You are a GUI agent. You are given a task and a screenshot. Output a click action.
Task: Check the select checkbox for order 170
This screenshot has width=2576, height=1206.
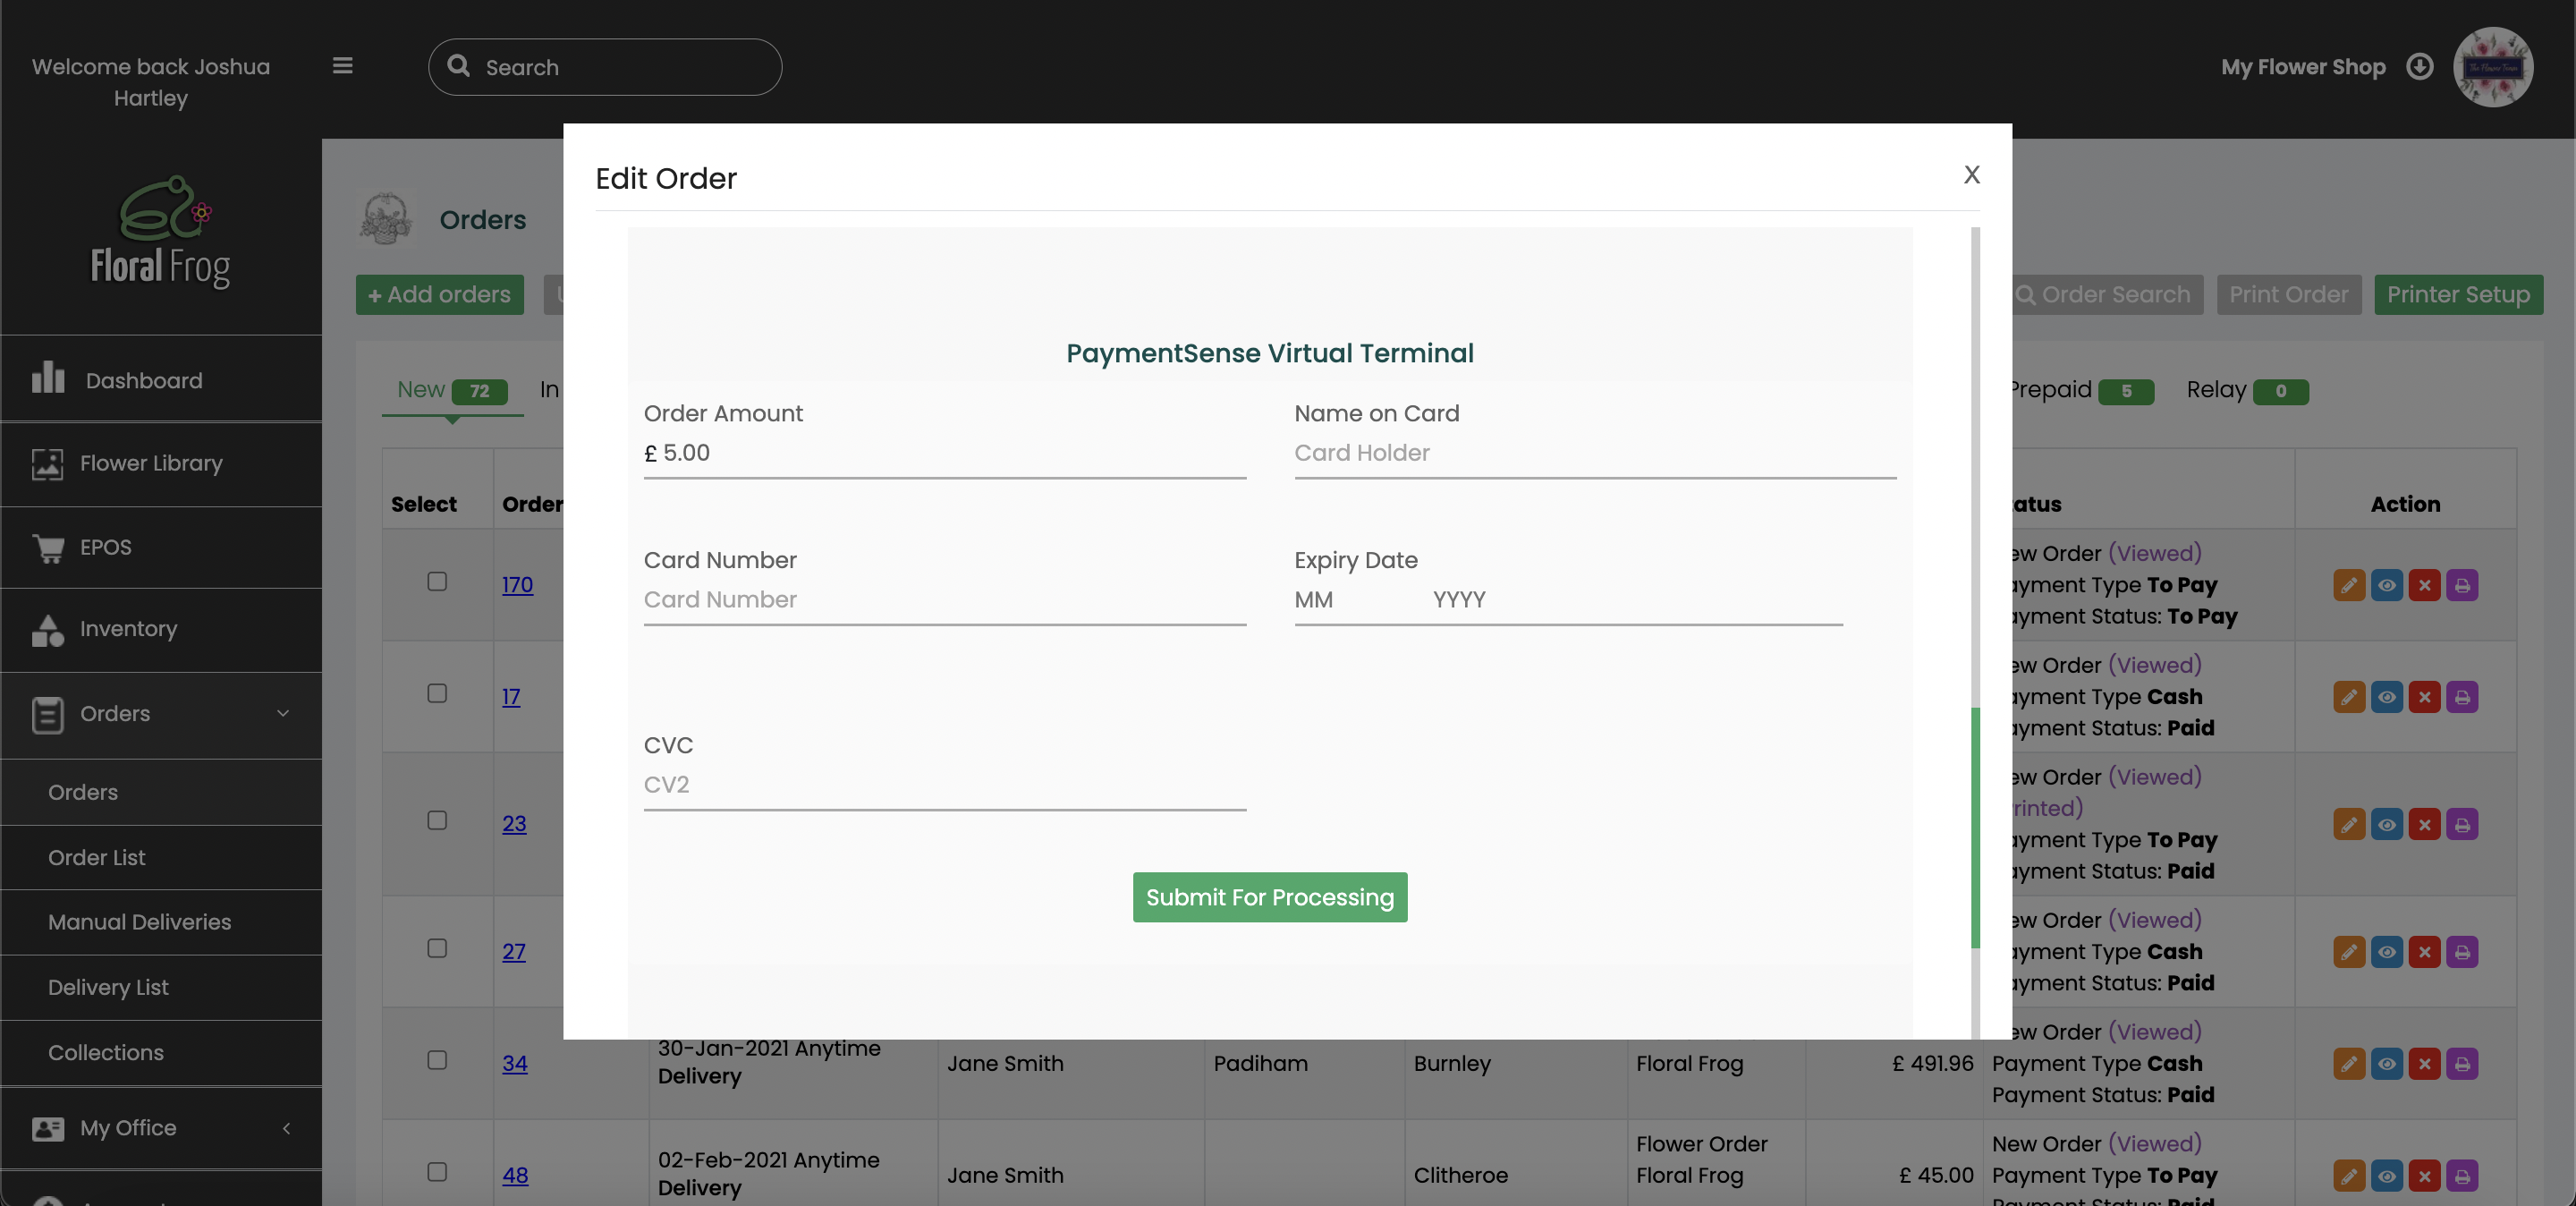436,583
